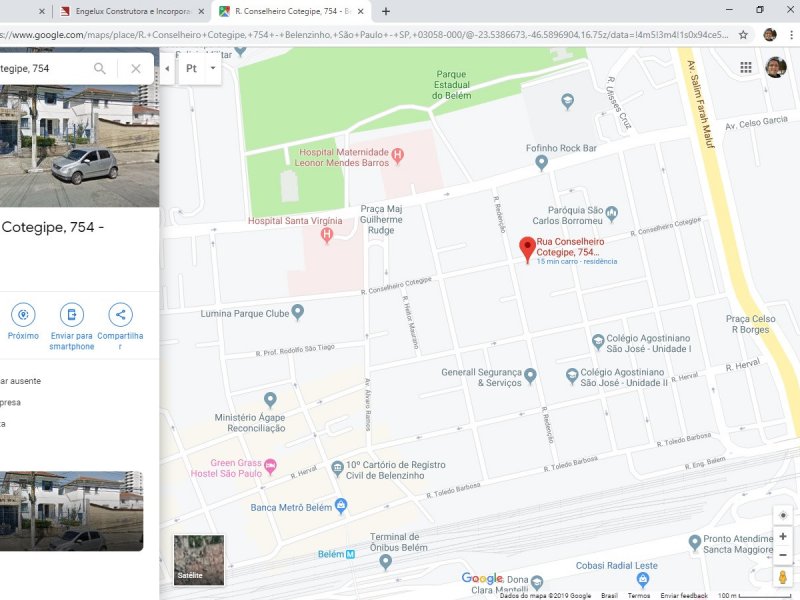Click Pronto Atendimento Sancta Maggiore pin

coord(694,542)
